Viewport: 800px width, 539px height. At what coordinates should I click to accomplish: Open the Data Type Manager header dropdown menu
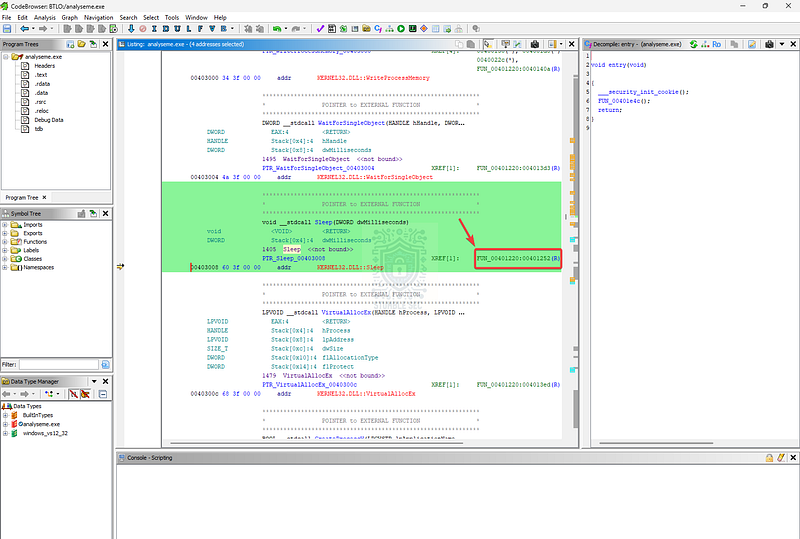click(94, 381)
